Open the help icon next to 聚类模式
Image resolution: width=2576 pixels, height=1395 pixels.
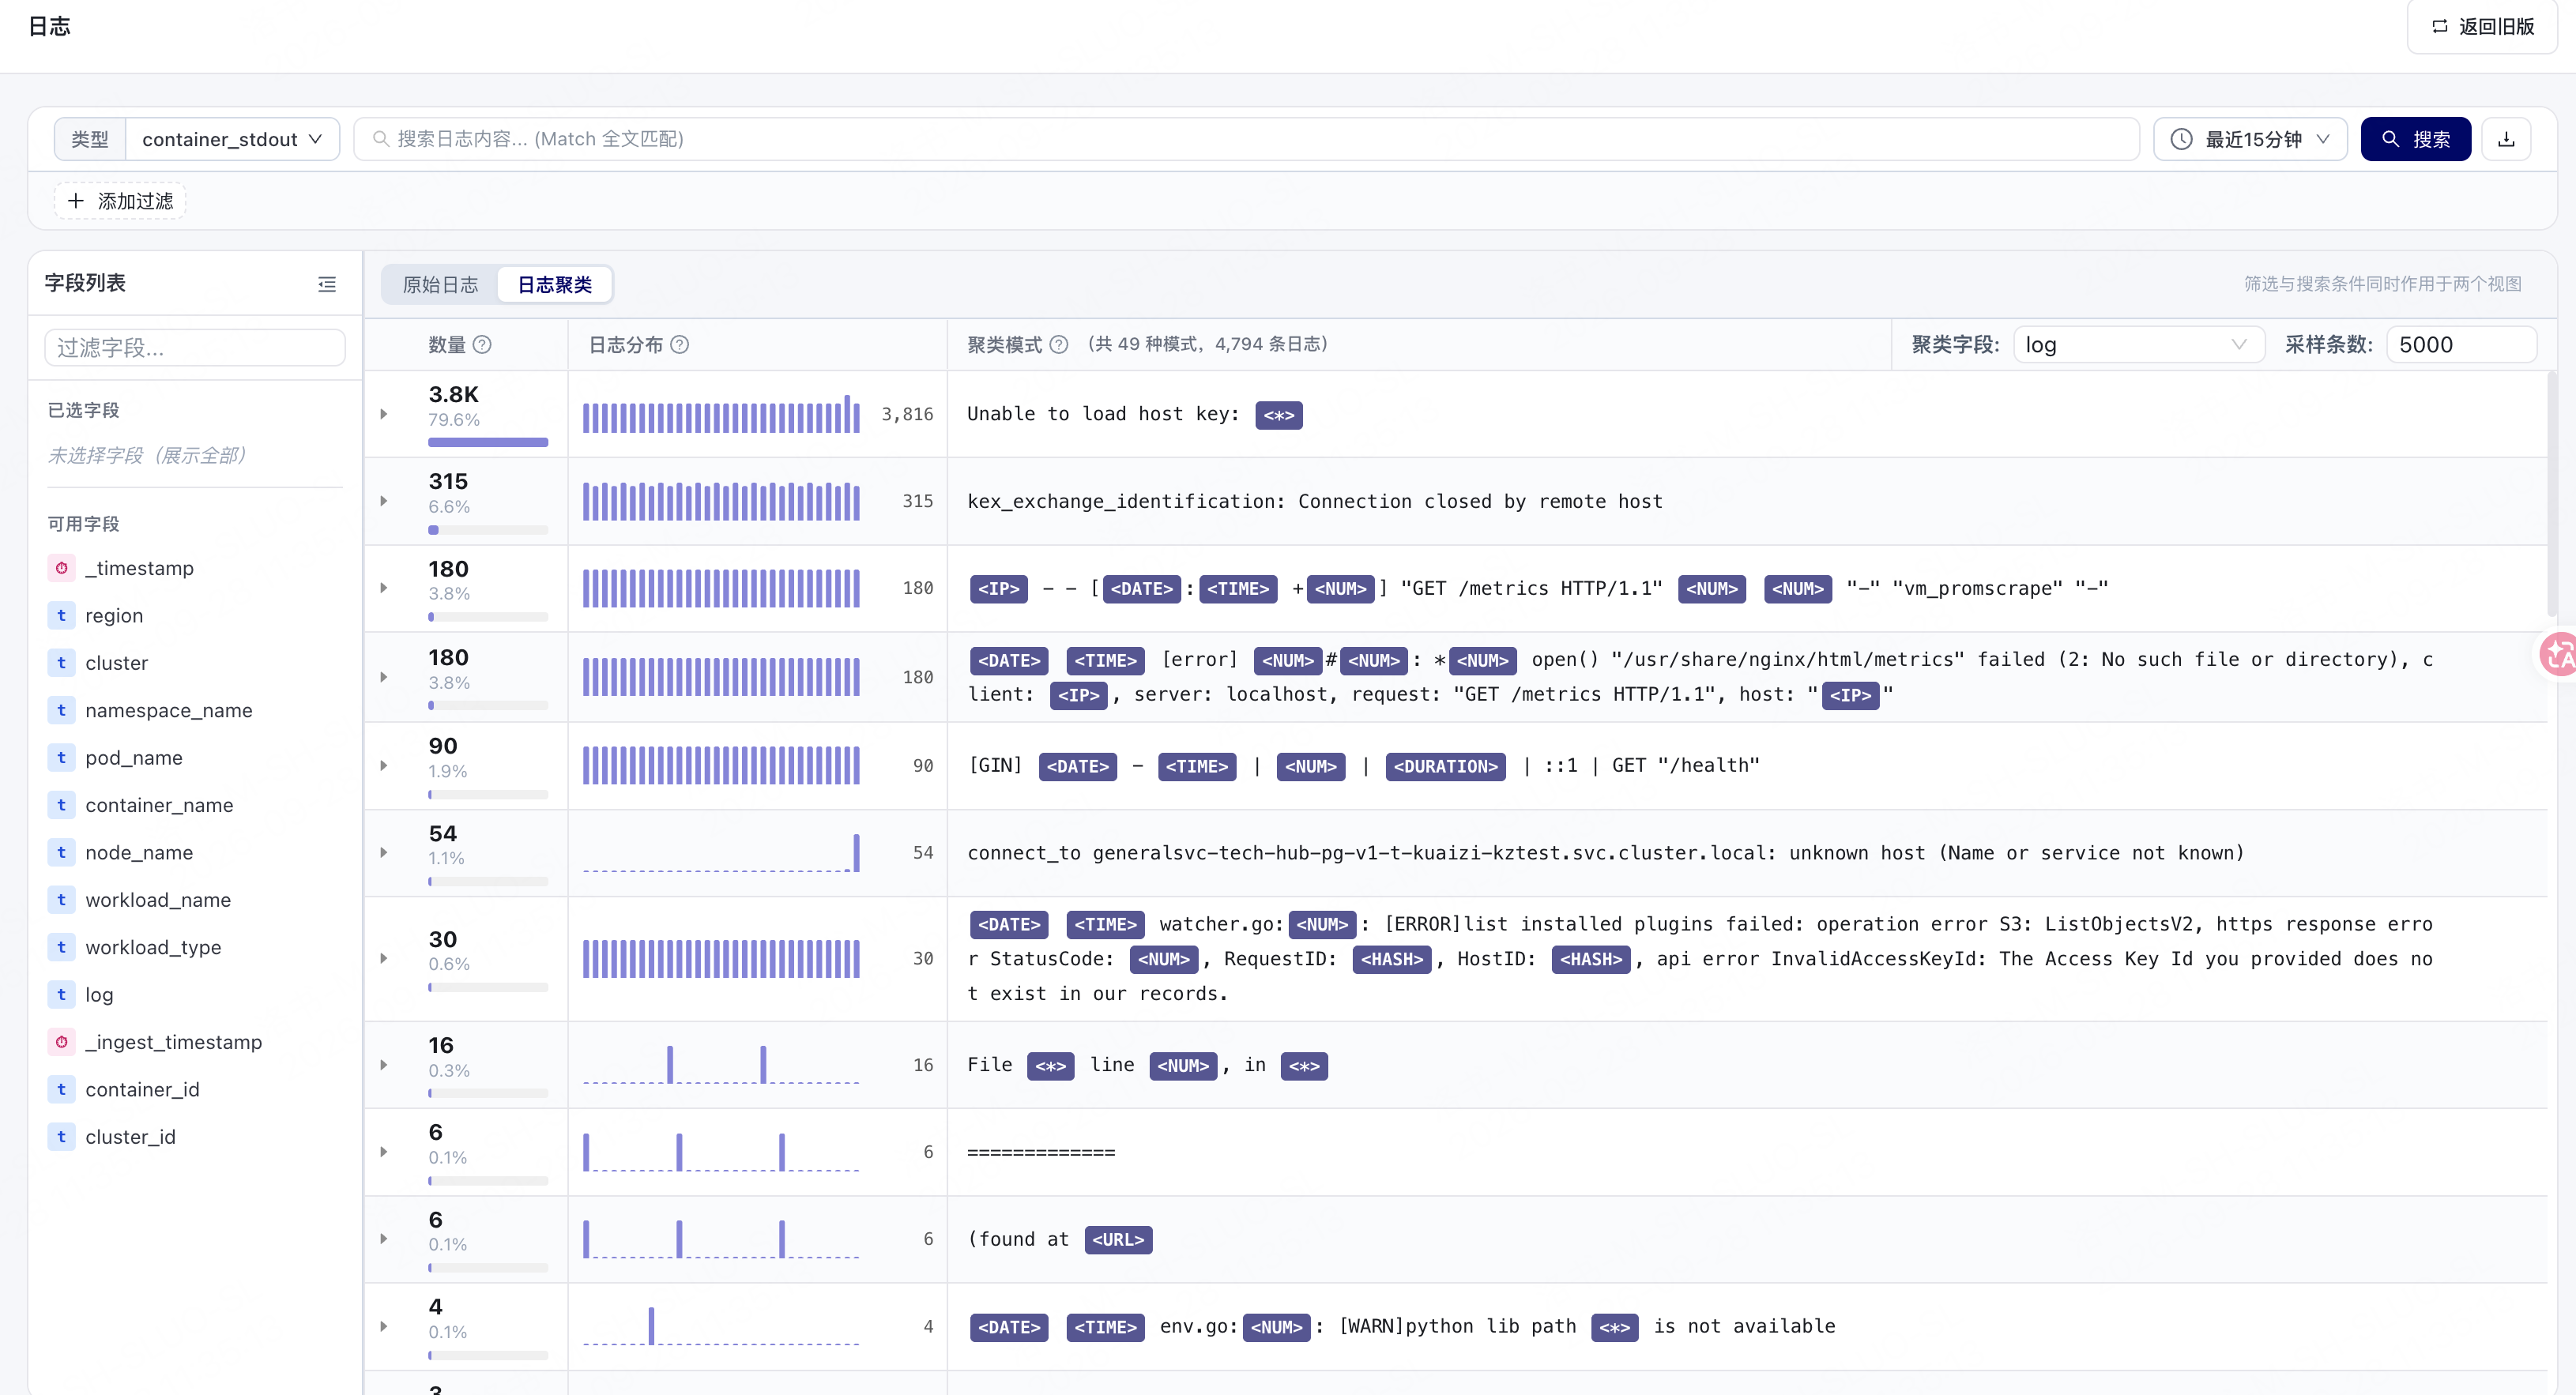1059,345
